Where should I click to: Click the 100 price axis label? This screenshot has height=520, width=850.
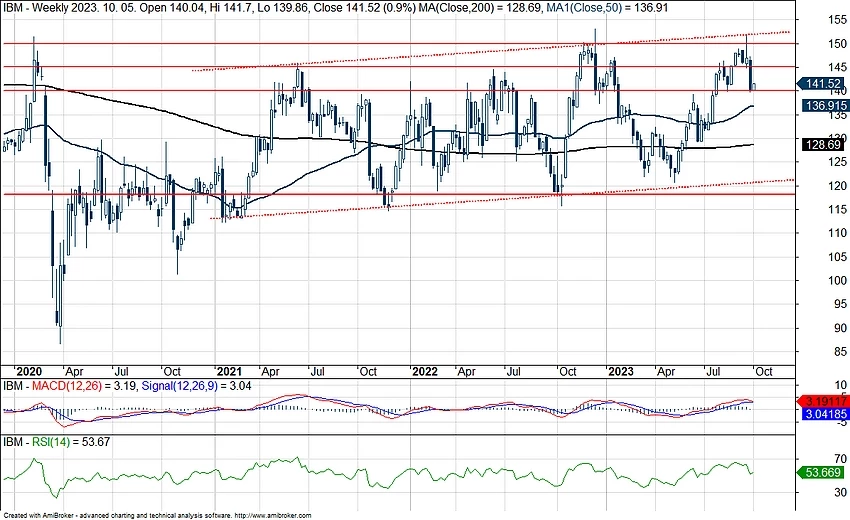click(837, 280)
